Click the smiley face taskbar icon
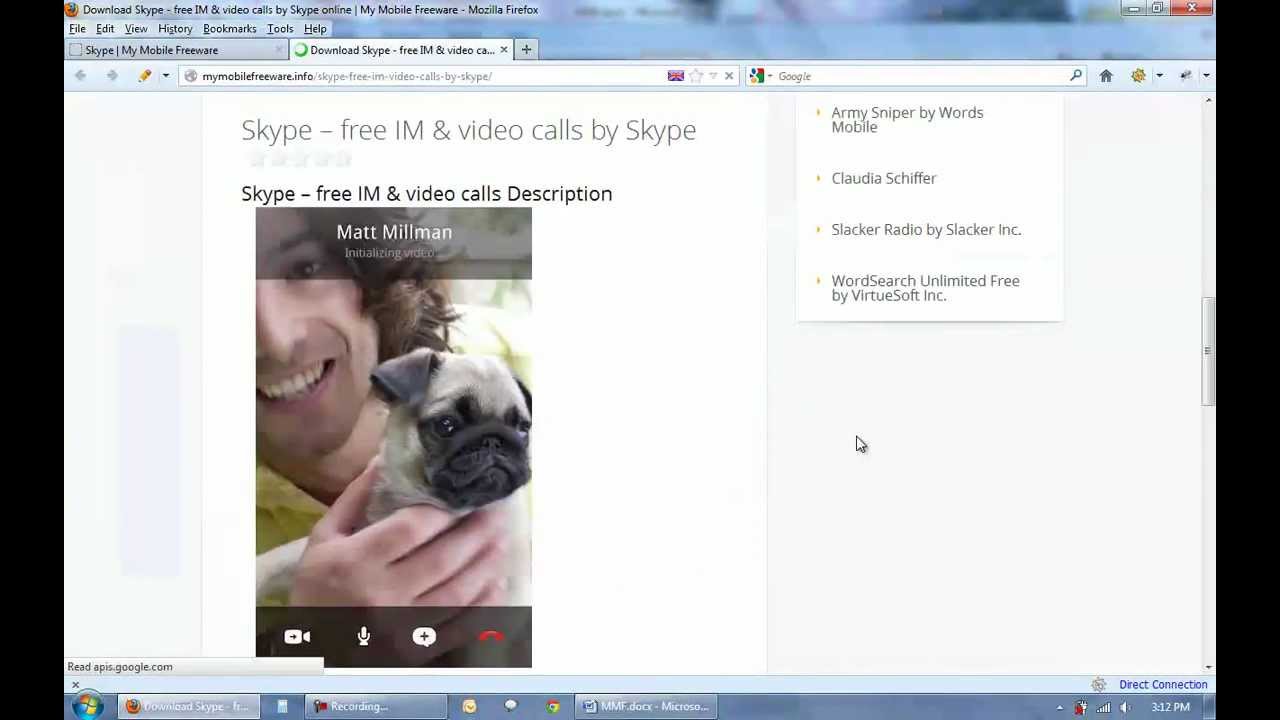The width and height of the screenshot is (1280, 720). click(x=469, y=707)
